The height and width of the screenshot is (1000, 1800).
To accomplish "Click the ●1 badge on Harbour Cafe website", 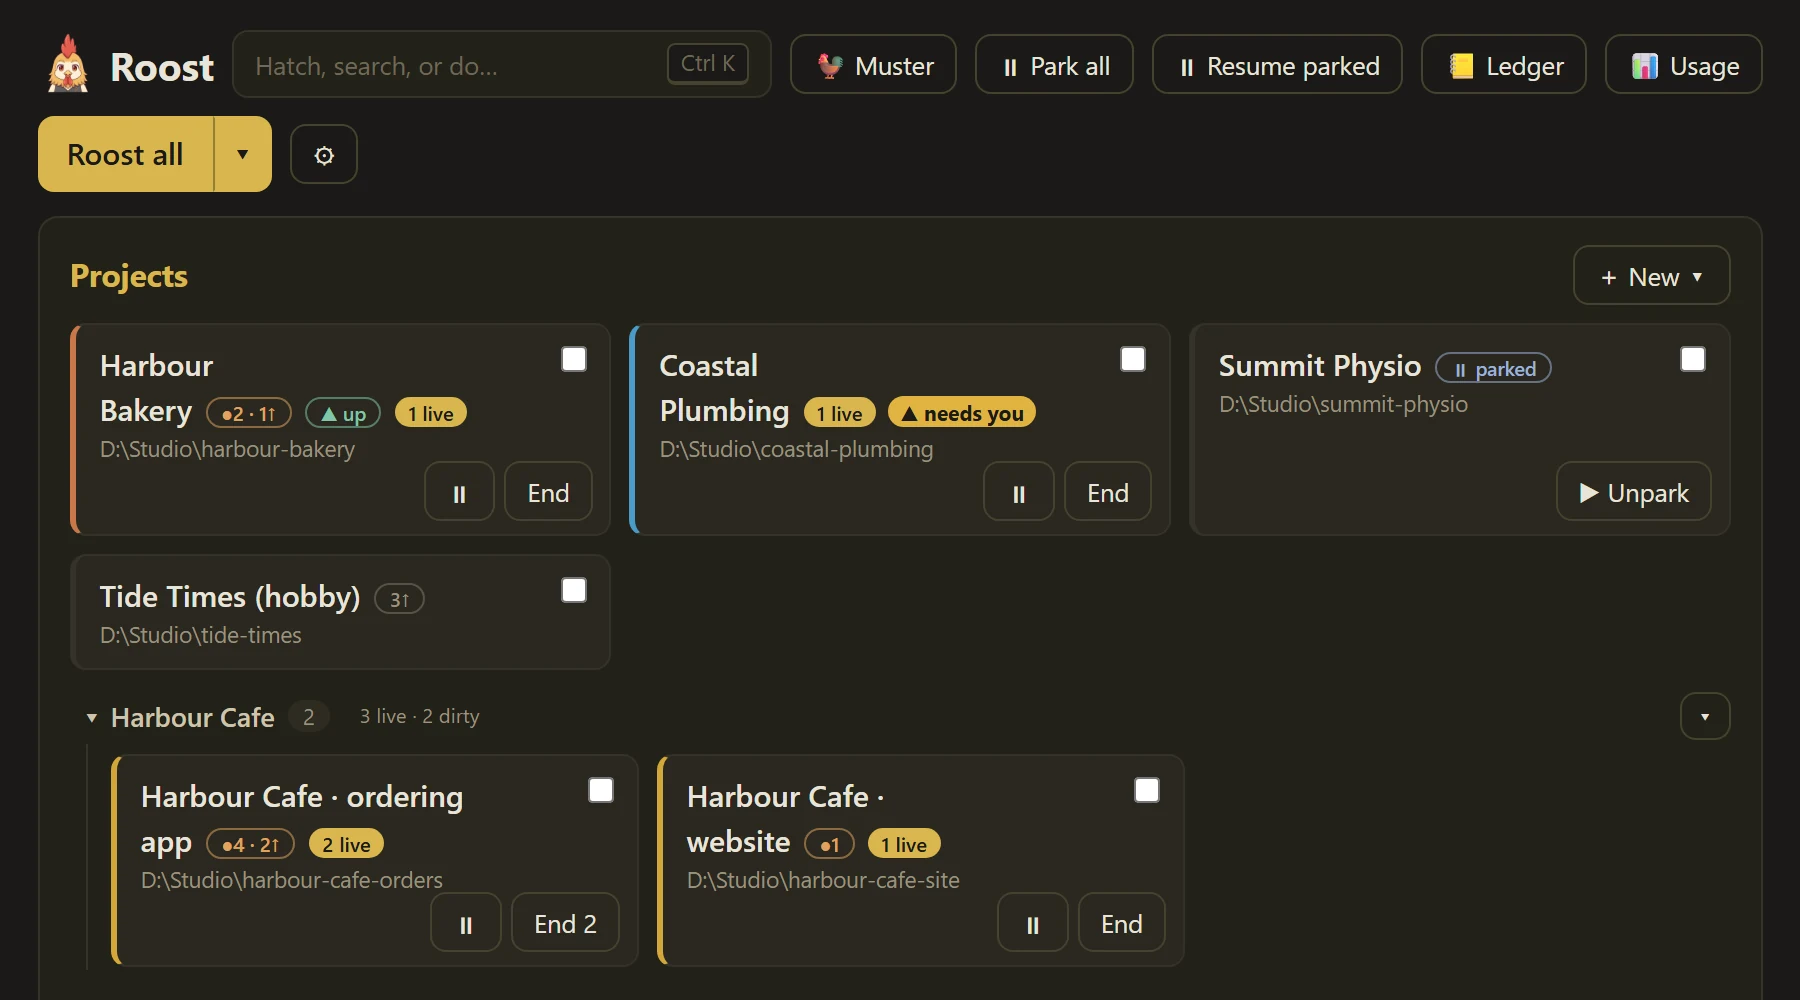I will 829,844.
